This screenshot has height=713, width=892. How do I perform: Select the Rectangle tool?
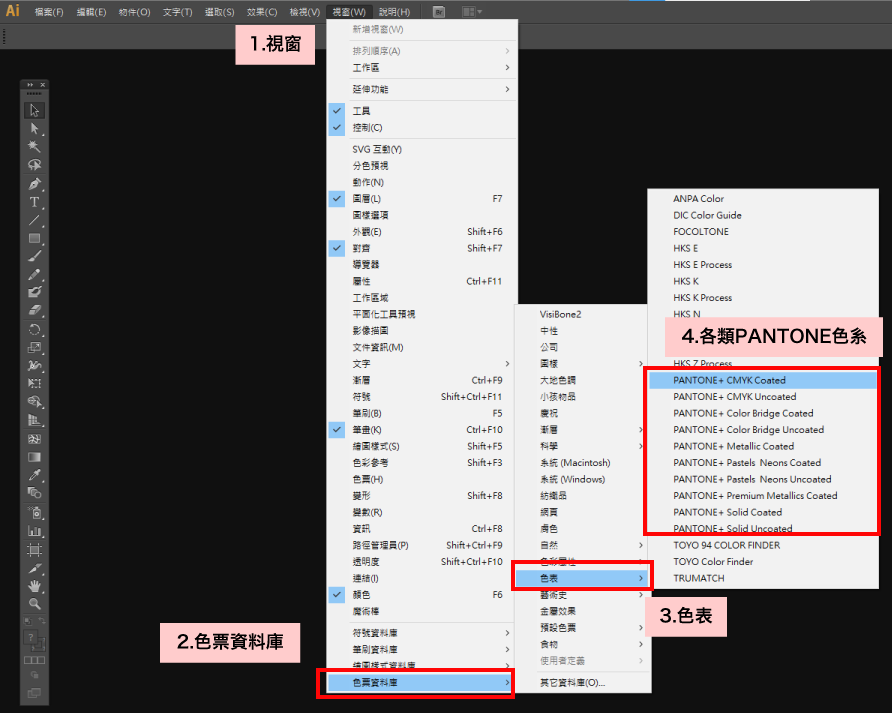34,238
